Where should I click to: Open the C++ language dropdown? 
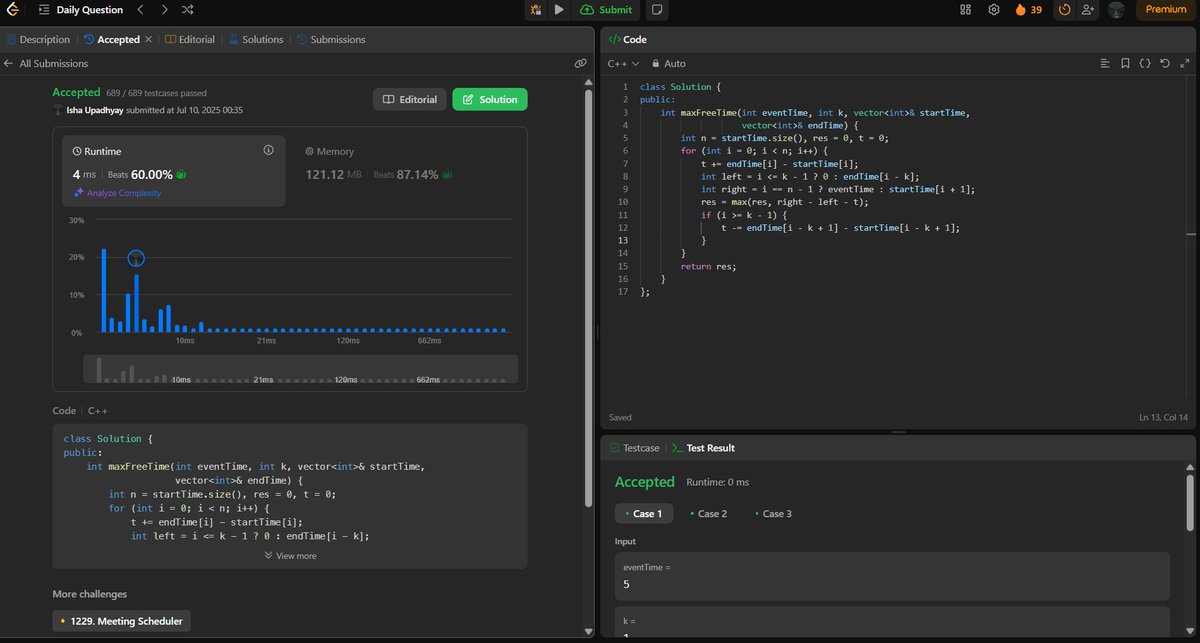[618, 62]
